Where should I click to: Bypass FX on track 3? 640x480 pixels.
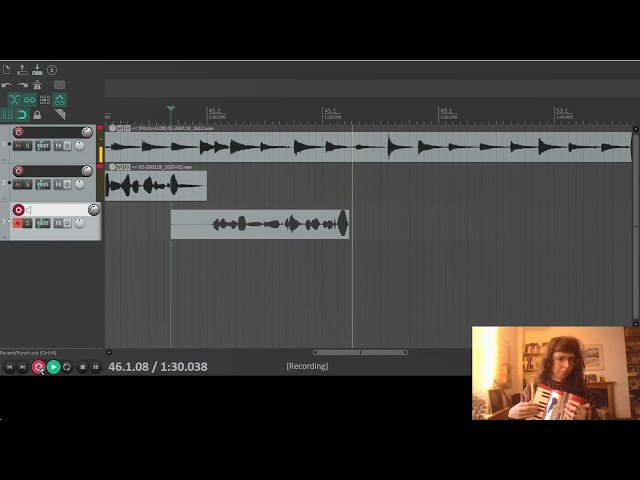(x=67, y=223)
